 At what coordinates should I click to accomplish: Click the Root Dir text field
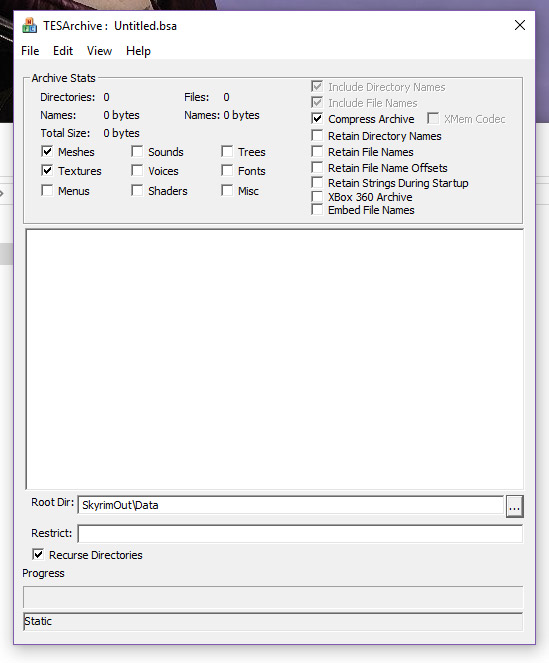click(x=291, y=505)
